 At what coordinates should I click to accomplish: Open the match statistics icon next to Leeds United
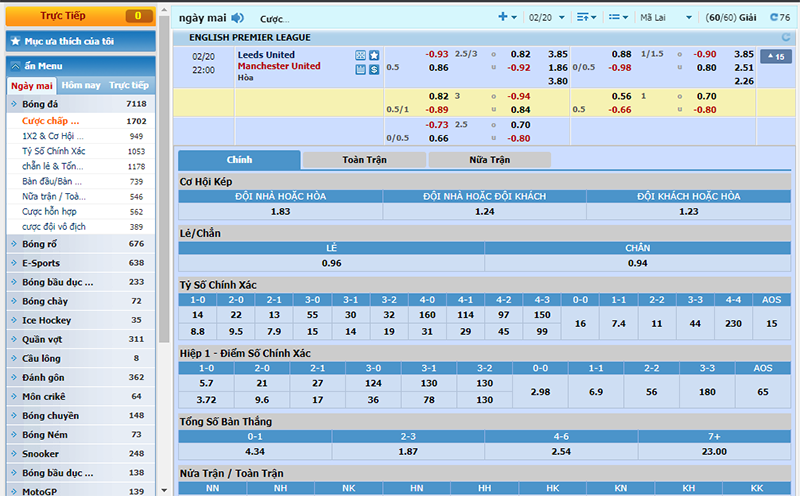(x=360, y=55)
